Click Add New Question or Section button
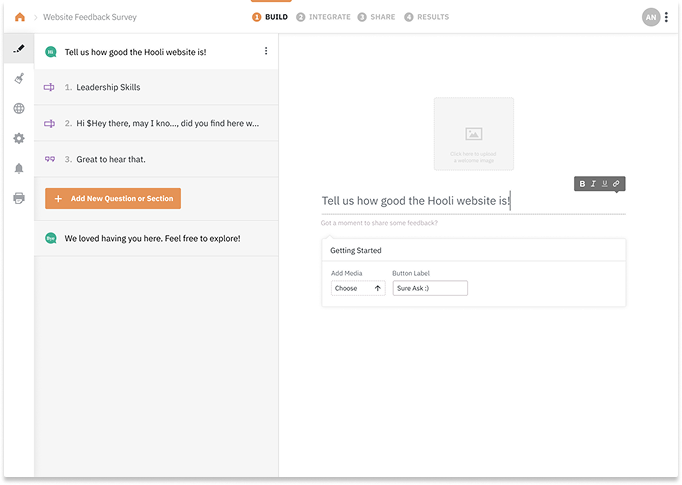Screen dimensions: 682x485 (113, 199)
